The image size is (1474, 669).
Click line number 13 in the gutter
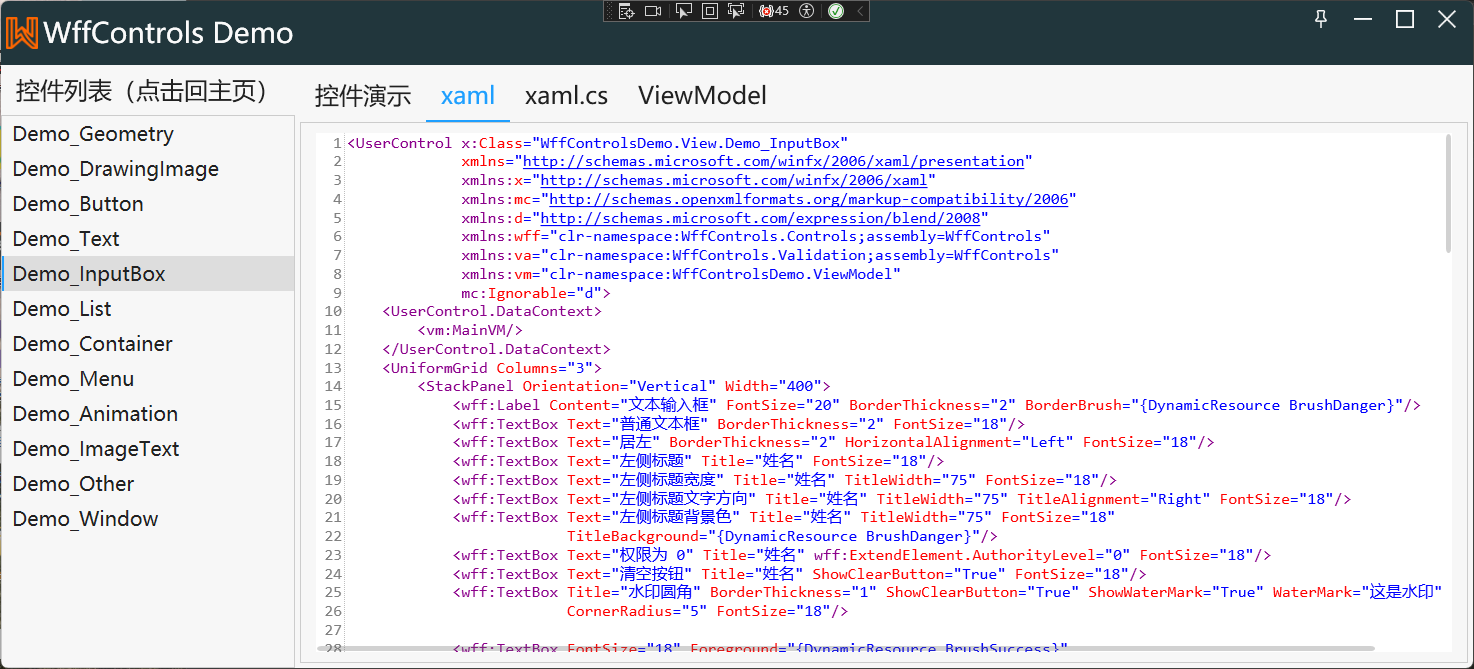(333, 368)
